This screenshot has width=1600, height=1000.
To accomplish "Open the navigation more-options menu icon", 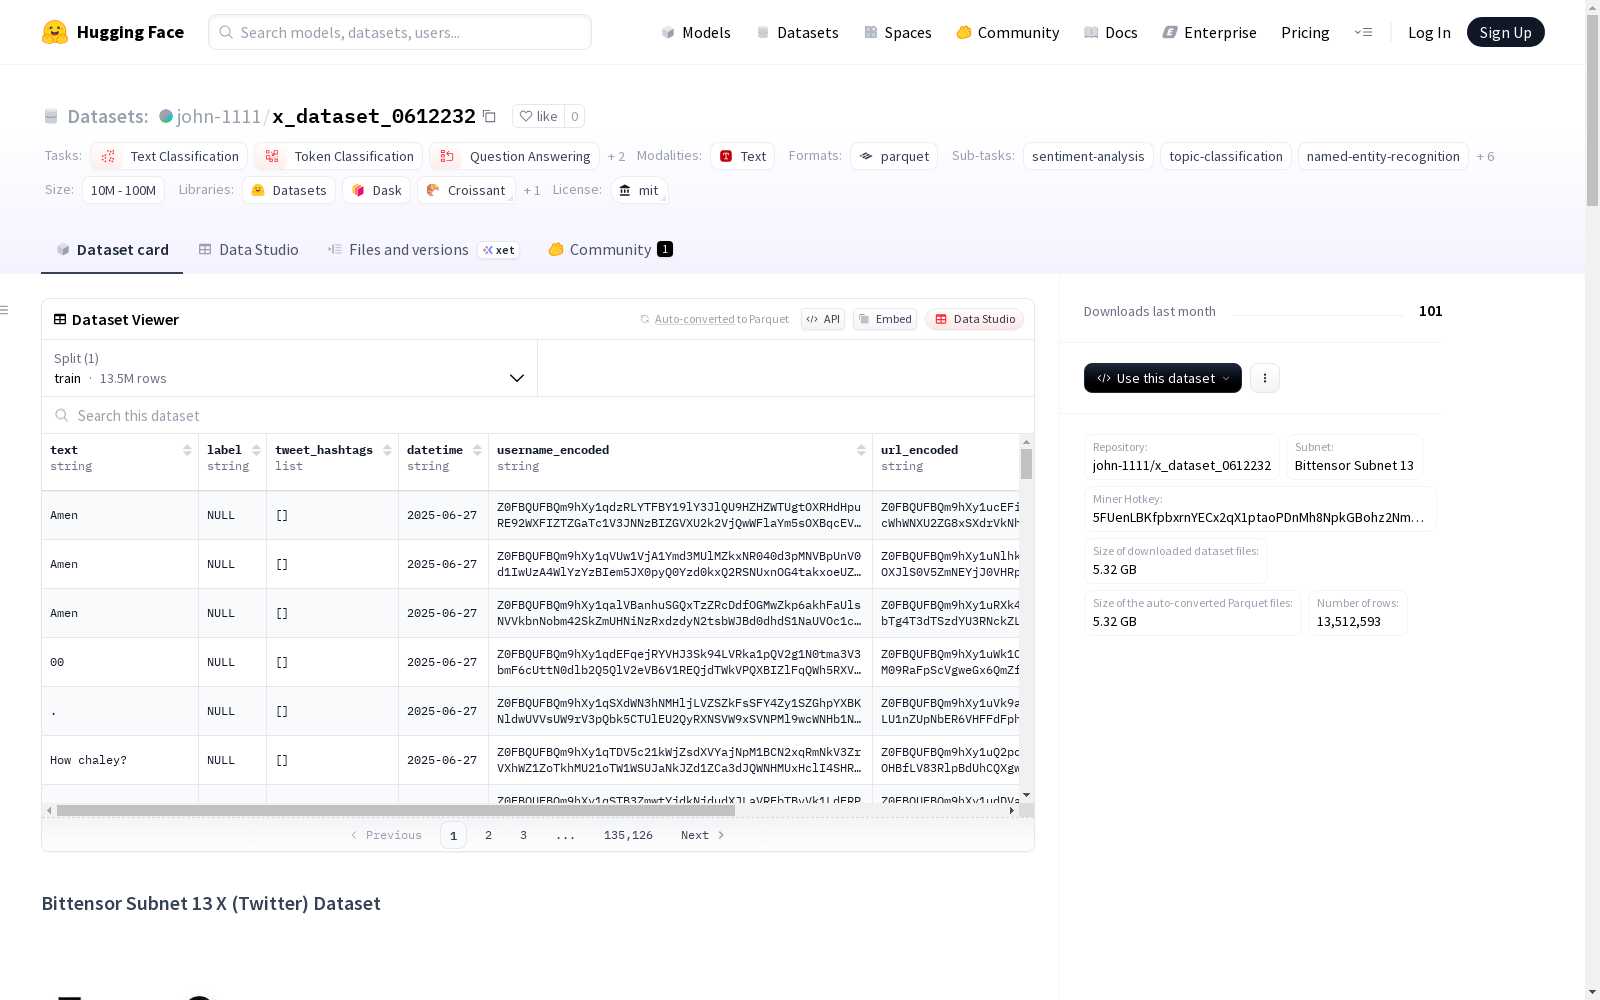I will [x=1363, y=32].
